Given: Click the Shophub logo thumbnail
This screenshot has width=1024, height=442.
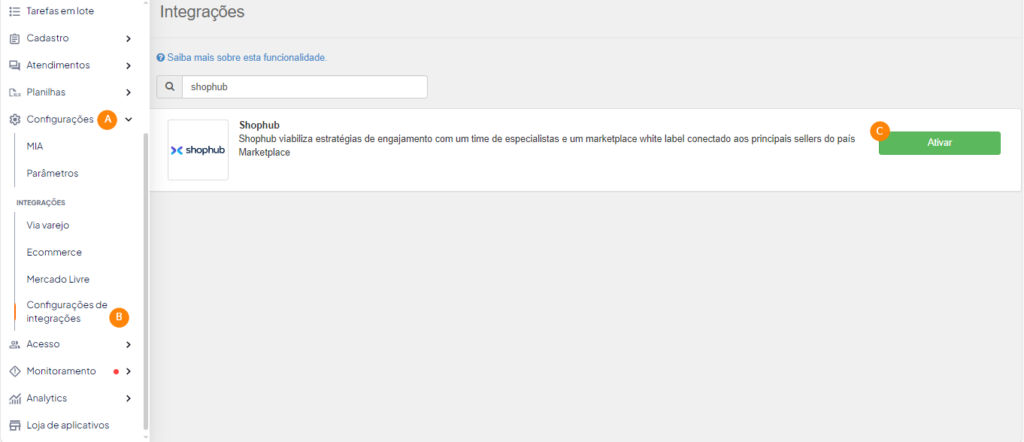Looking at the screenshot, I should (x=198, y=150).
